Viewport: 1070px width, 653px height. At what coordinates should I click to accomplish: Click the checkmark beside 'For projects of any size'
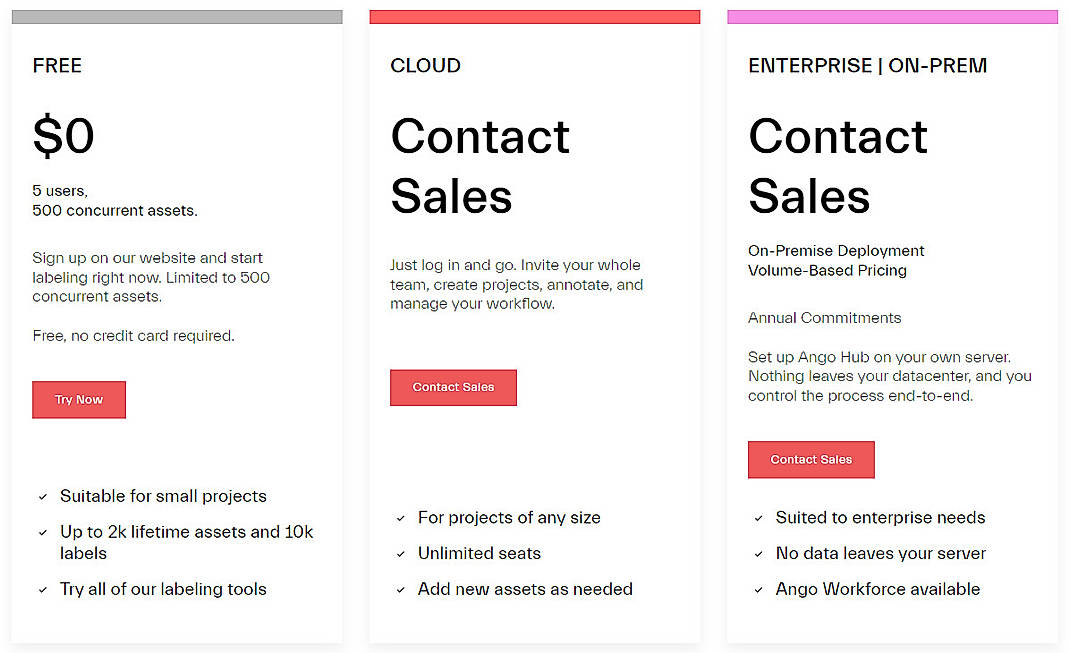(x=401, y=518)
